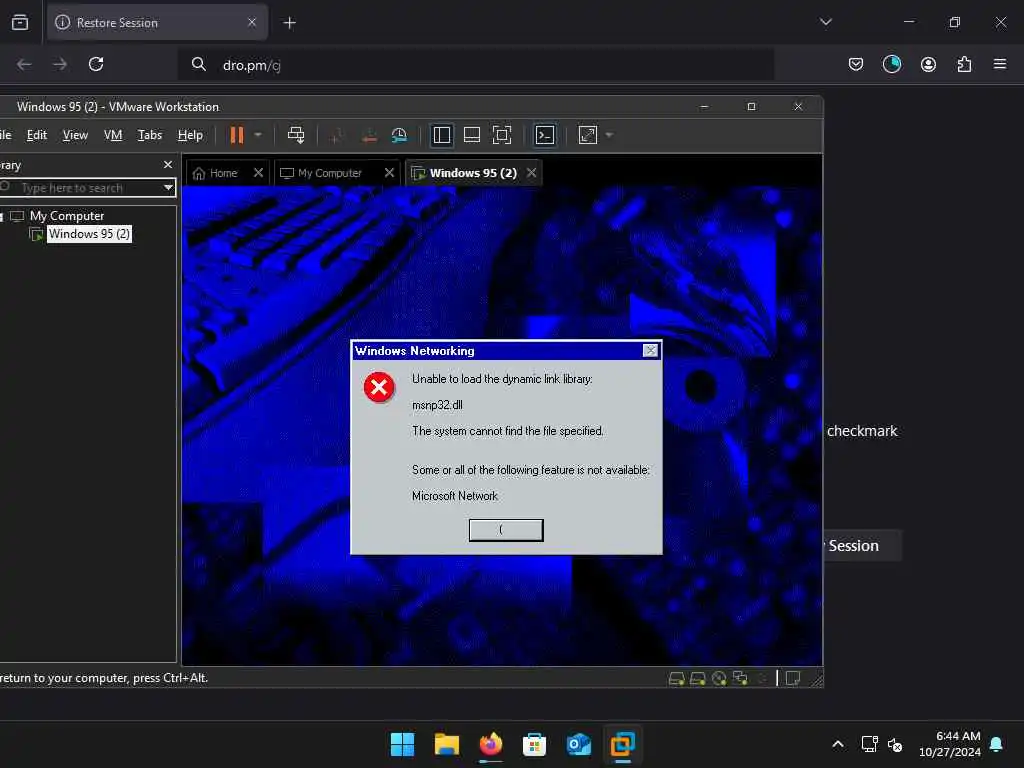Open the taskbar clock and date
1024x768 pixels.
950,744
